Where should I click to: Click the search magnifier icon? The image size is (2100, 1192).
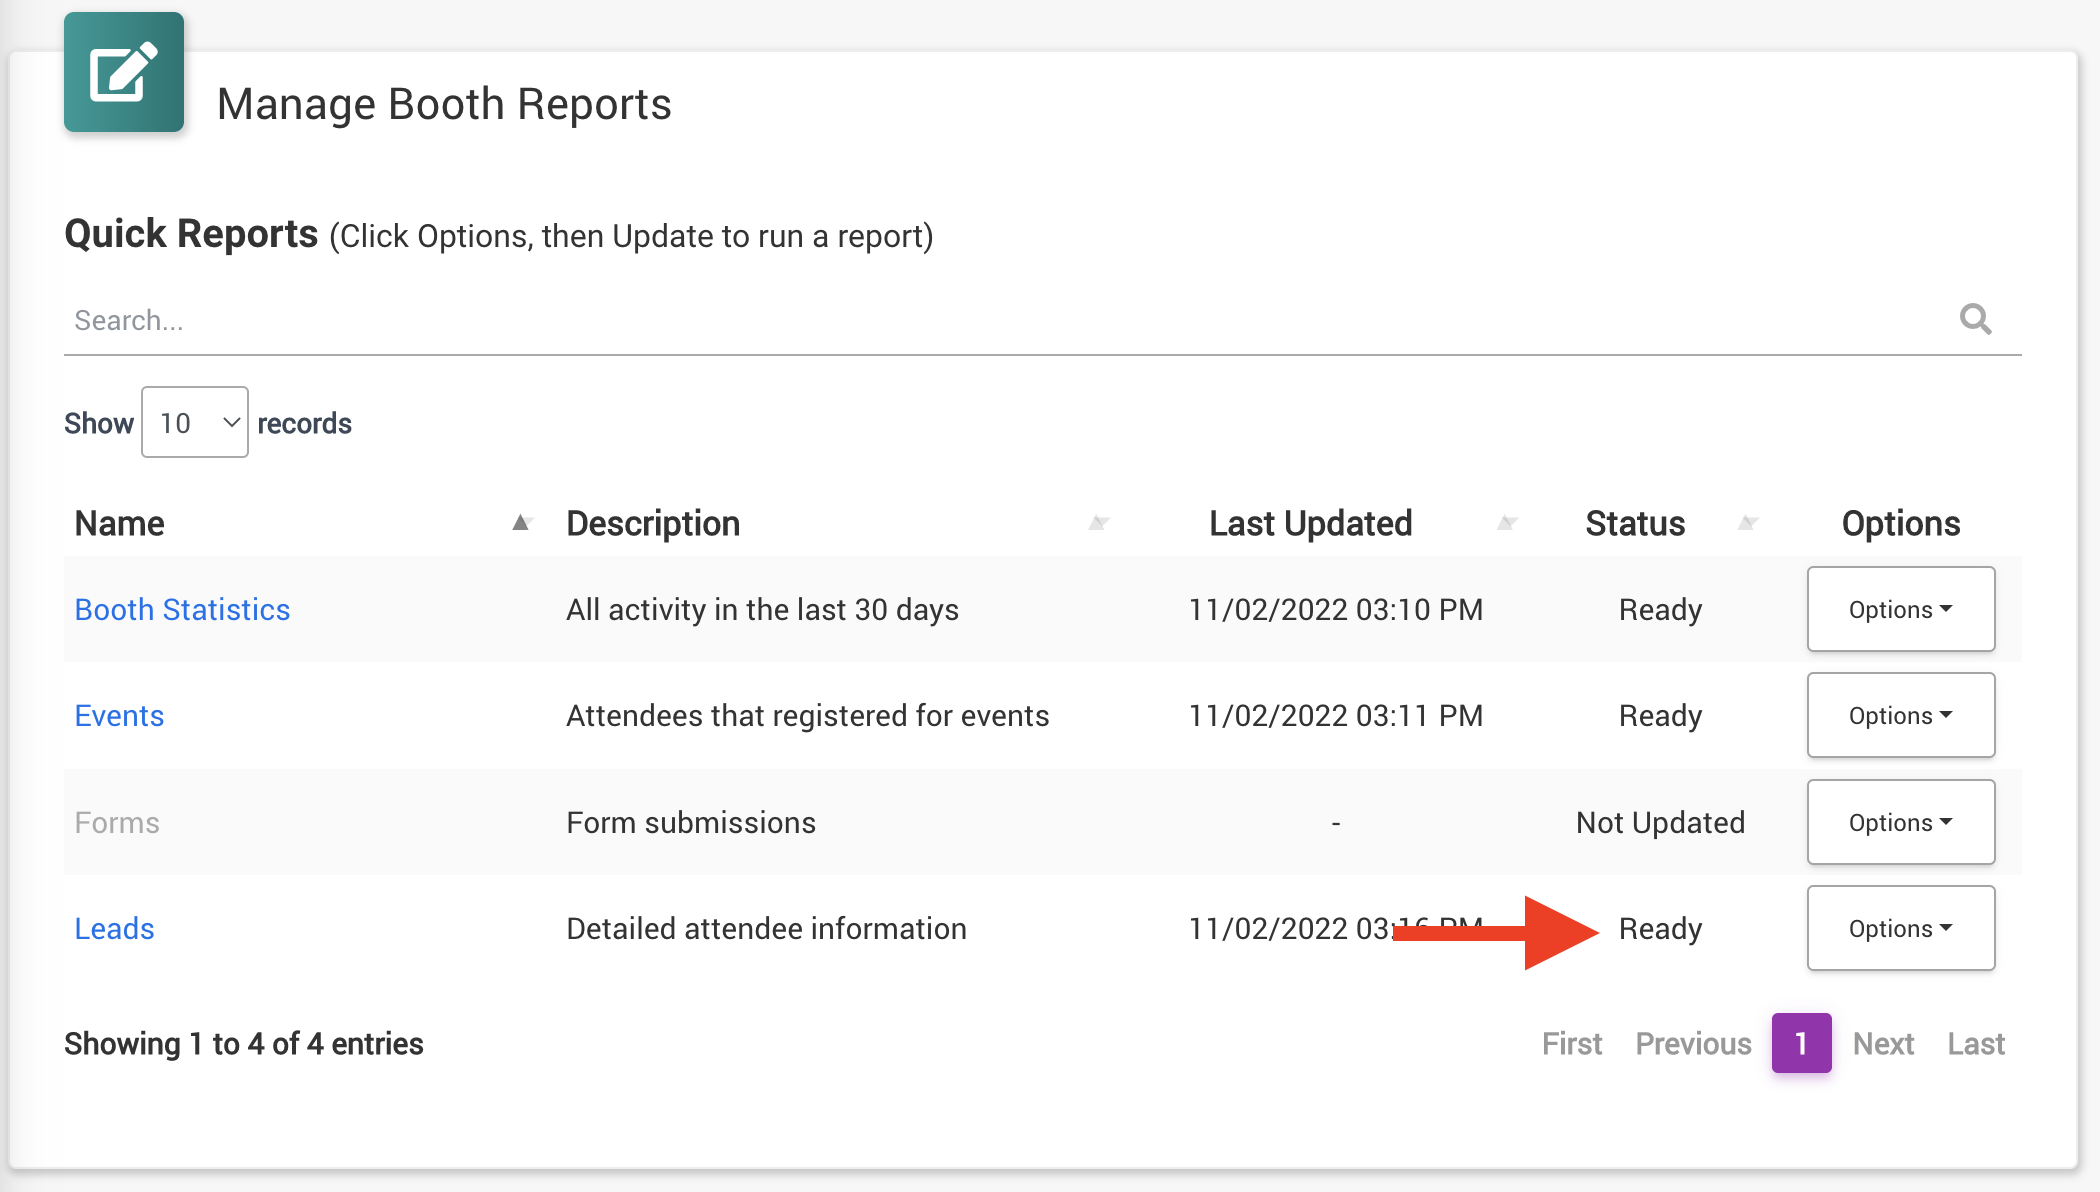pos(1975,319)
